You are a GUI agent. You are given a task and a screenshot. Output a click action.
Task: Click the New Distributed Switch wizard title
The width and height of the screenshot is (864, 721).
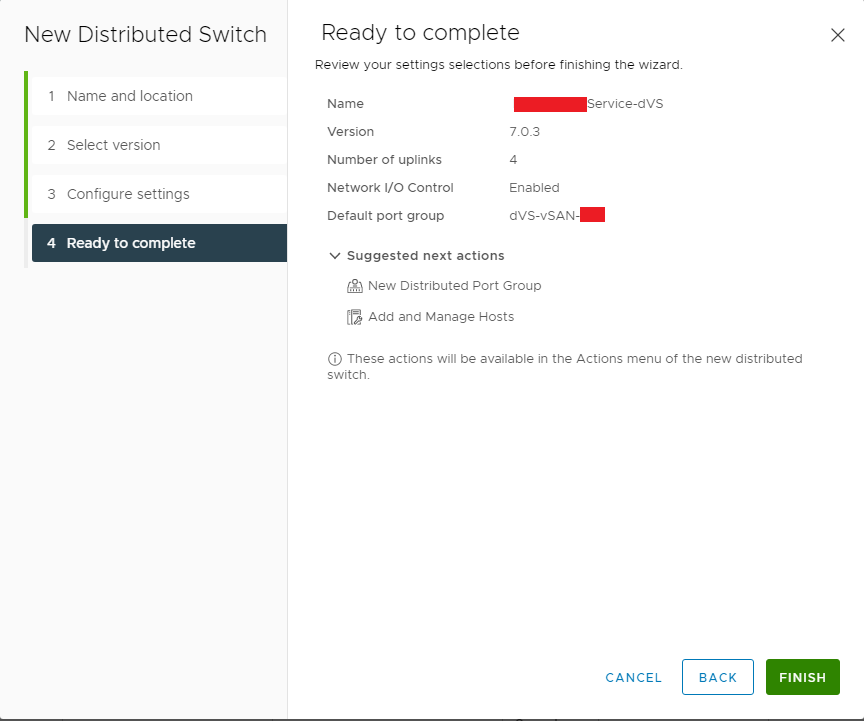[145, 35]
